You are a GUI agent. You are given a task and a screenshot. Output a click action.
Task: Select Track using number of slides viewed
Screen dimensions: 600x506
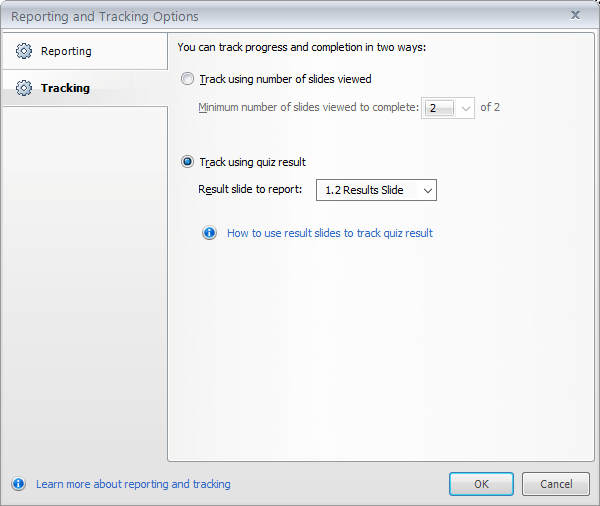pyautogui.click(x=187, y=79)
